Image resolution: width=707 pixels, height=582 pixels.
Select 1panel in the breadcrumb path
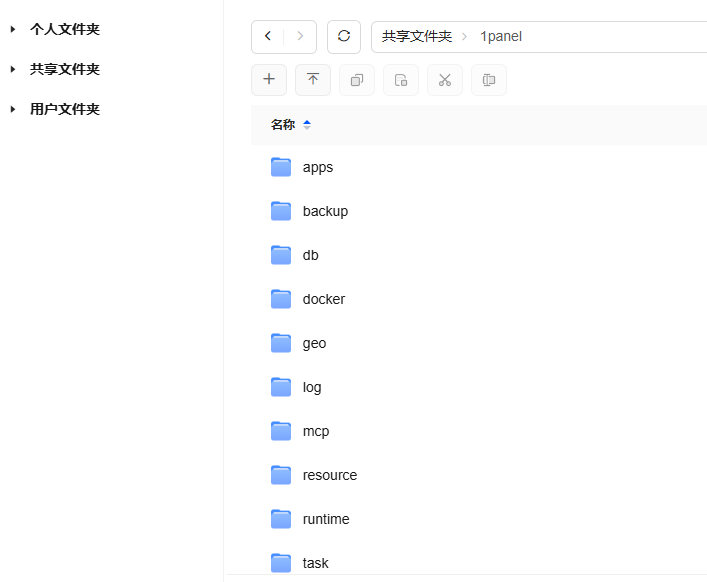501,36
